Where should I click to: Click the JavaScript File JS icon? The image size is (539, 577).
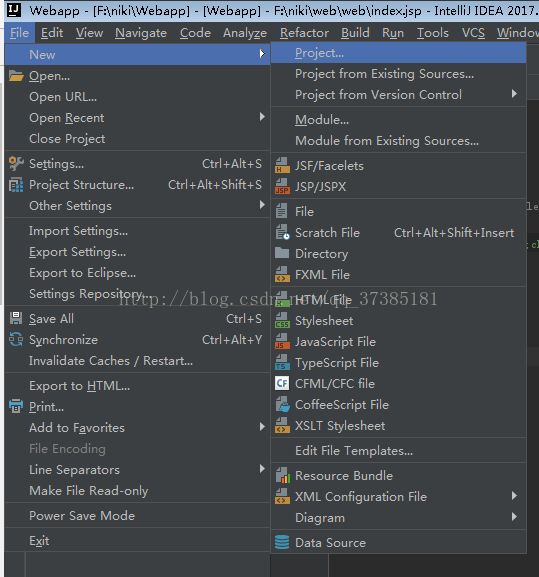[x=282, y=341]
